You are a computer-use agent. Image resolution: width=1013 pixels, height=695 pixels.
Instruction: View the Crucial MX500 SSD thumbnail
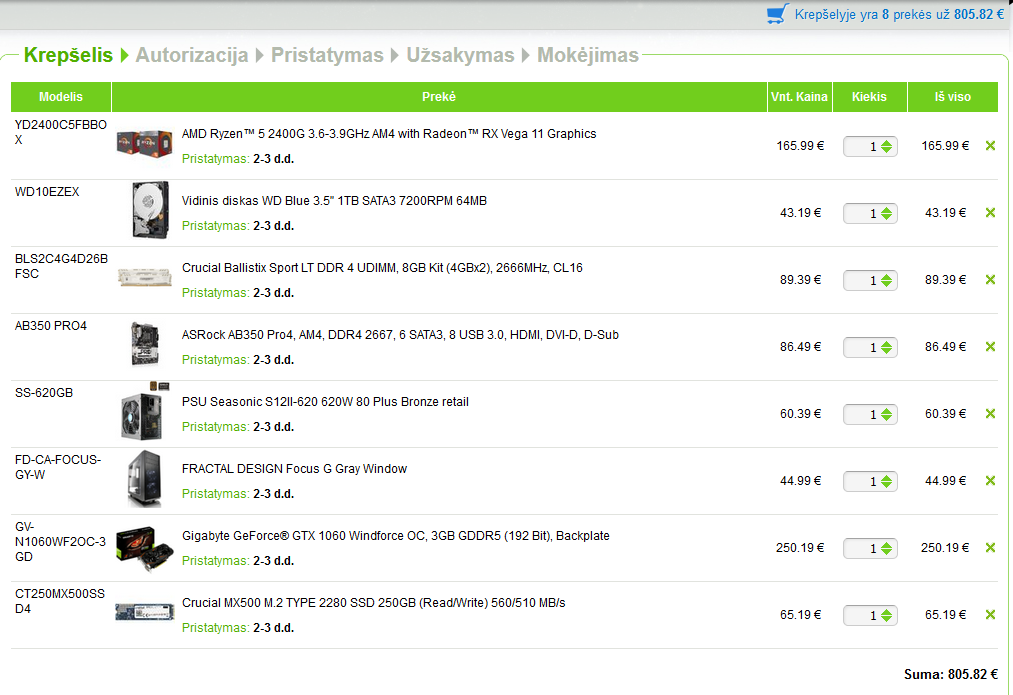click(x=145, y=612)
